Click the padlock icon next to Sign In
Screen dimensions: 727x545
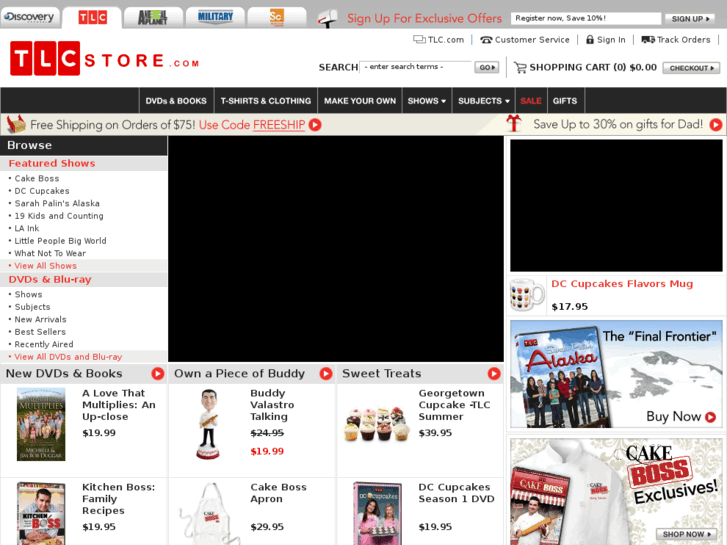click(590, 39)
